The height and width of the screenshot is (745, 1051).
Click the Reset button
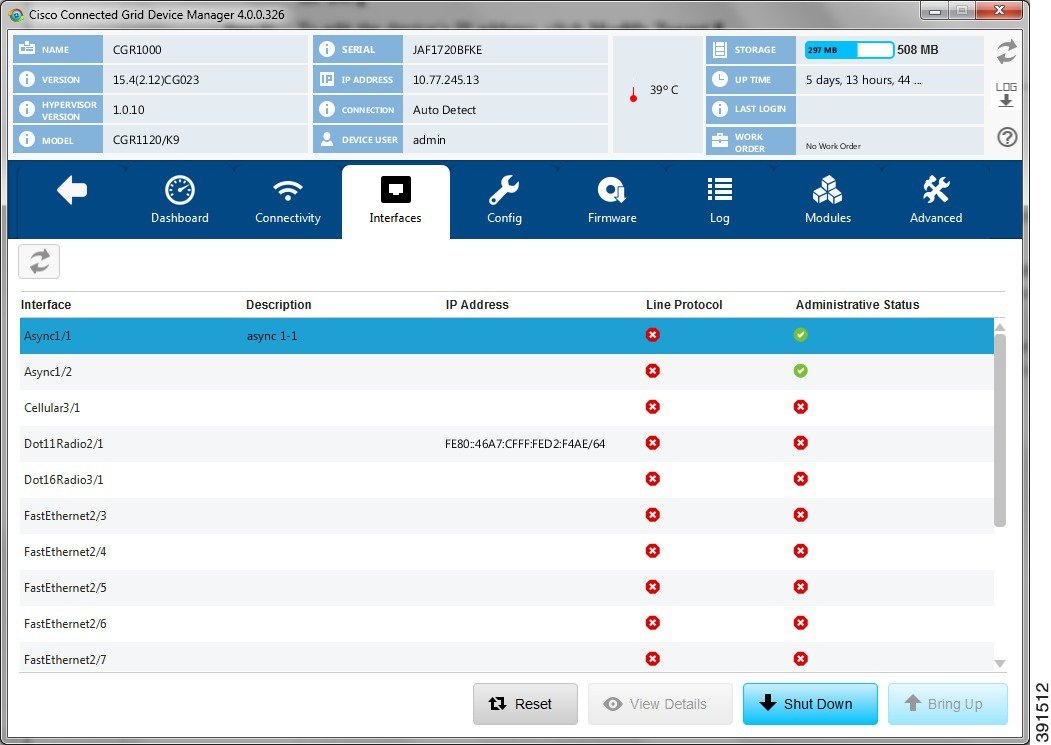coord(525,704)
